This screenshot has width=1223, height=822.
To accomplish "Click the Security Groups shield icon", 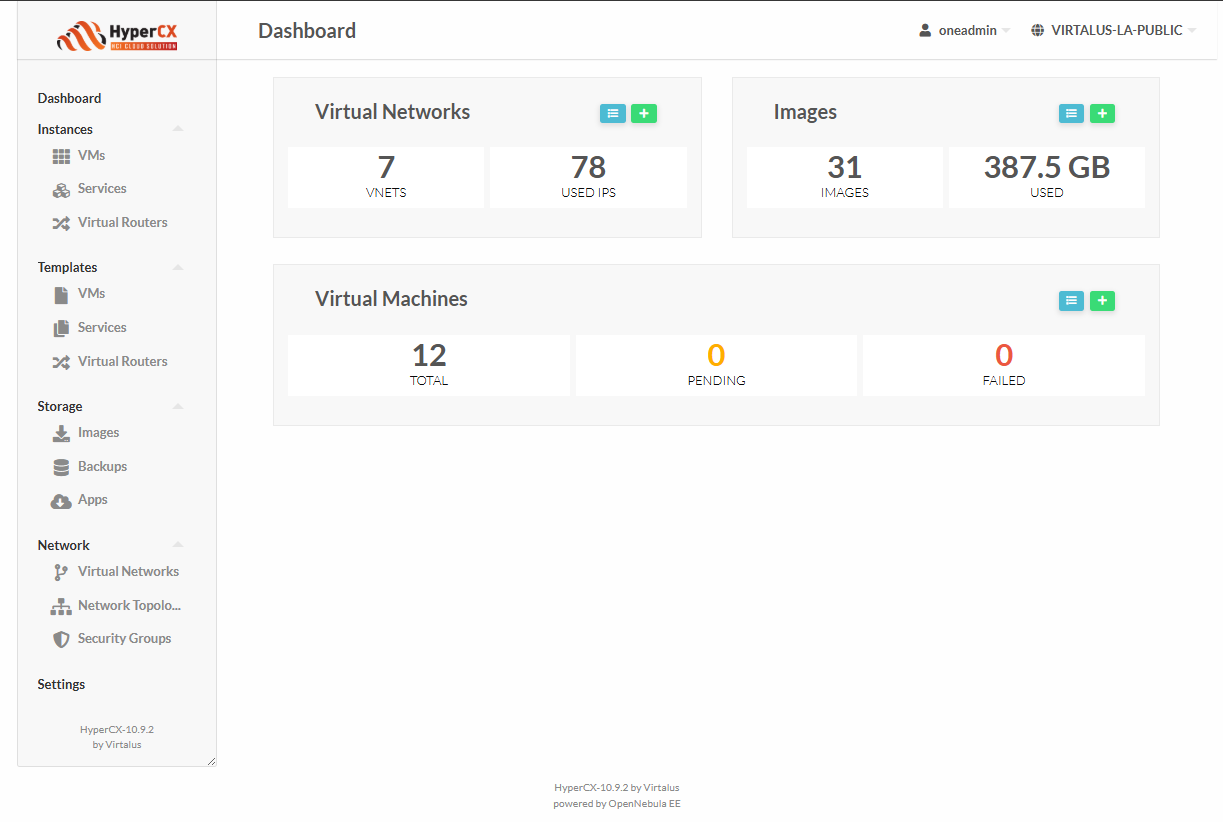I will (61, 639).
